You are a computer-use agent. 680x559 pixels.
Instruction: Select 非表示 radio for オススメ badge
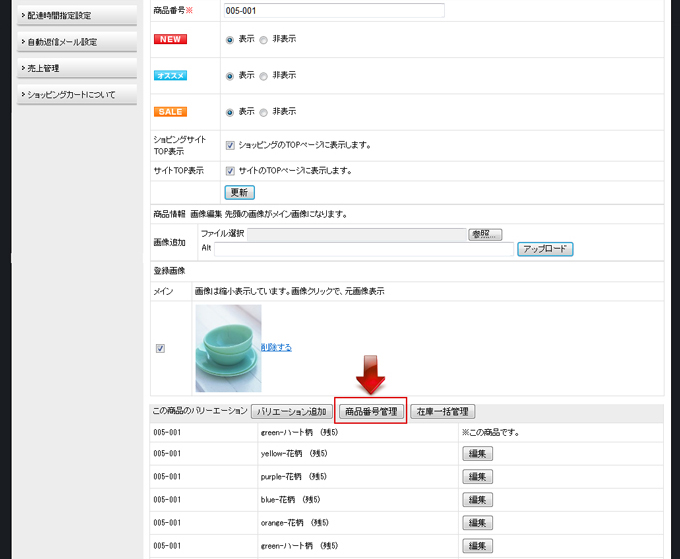(264, 76)
